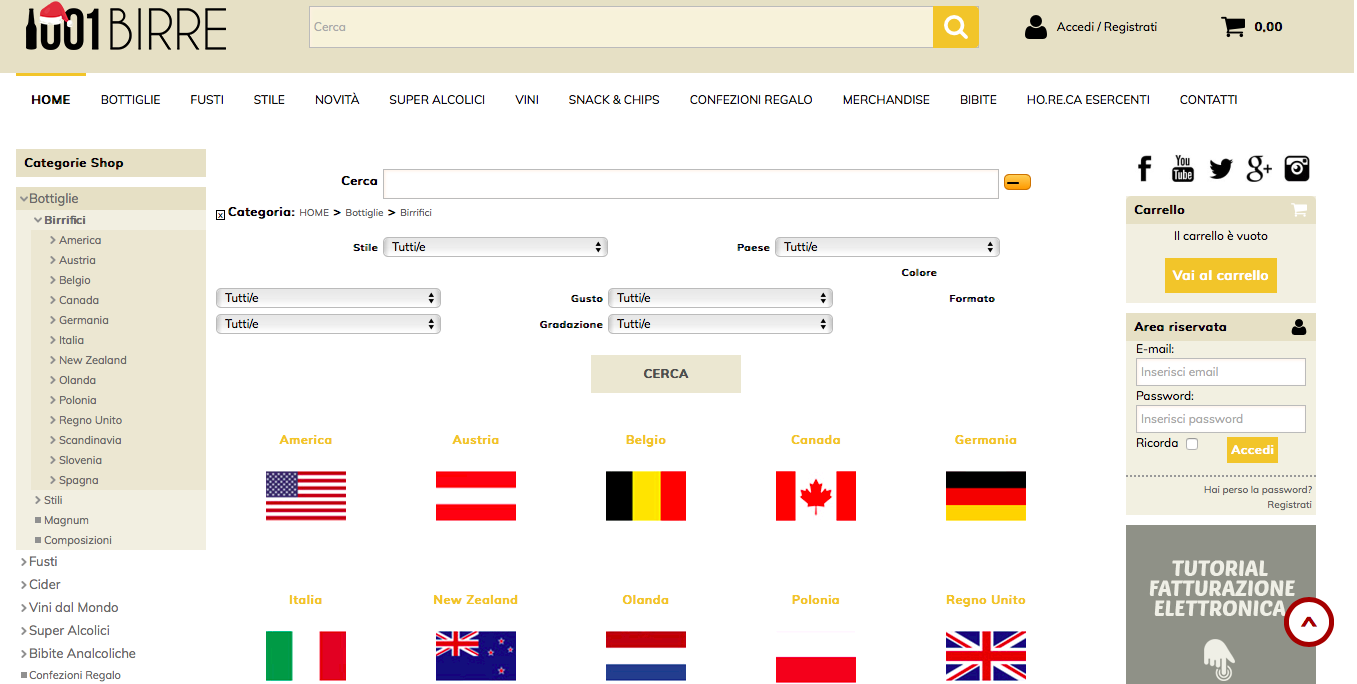1357x684 pixels.
Task: Click the CERCA filter button
Action: coord(666,374)
